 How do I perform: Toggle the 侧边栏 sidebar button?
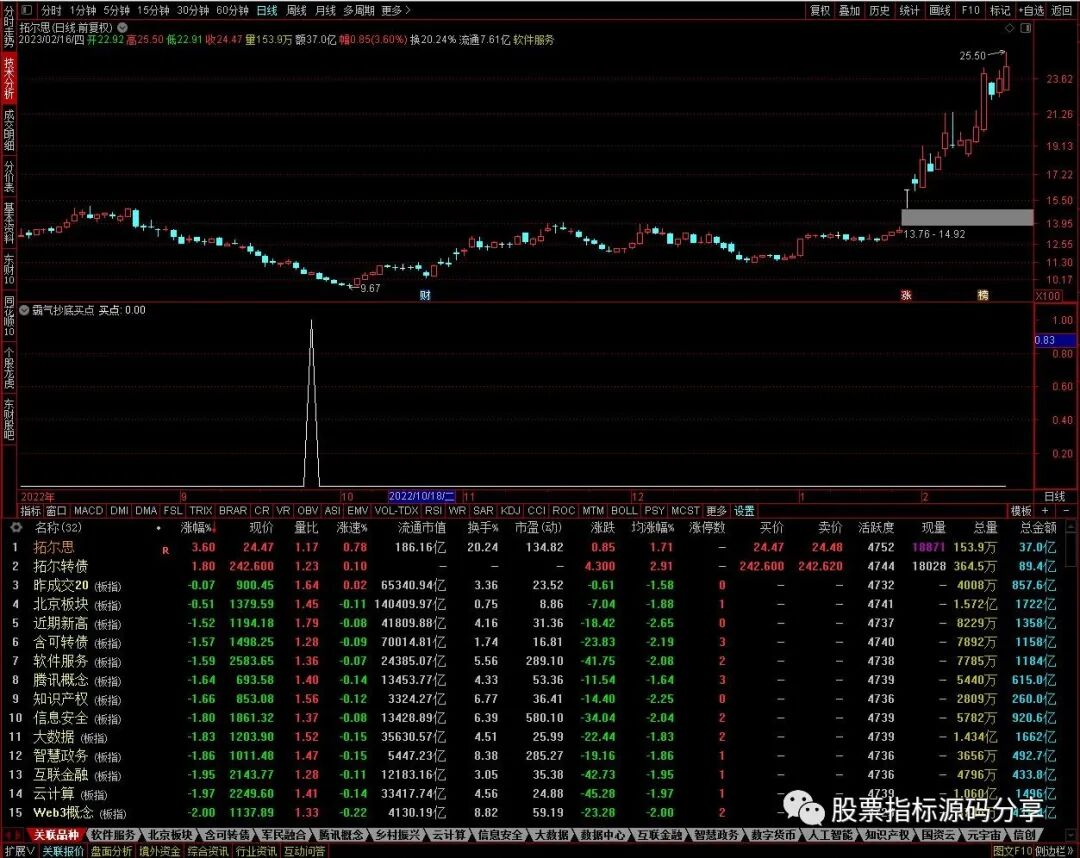1055,851
